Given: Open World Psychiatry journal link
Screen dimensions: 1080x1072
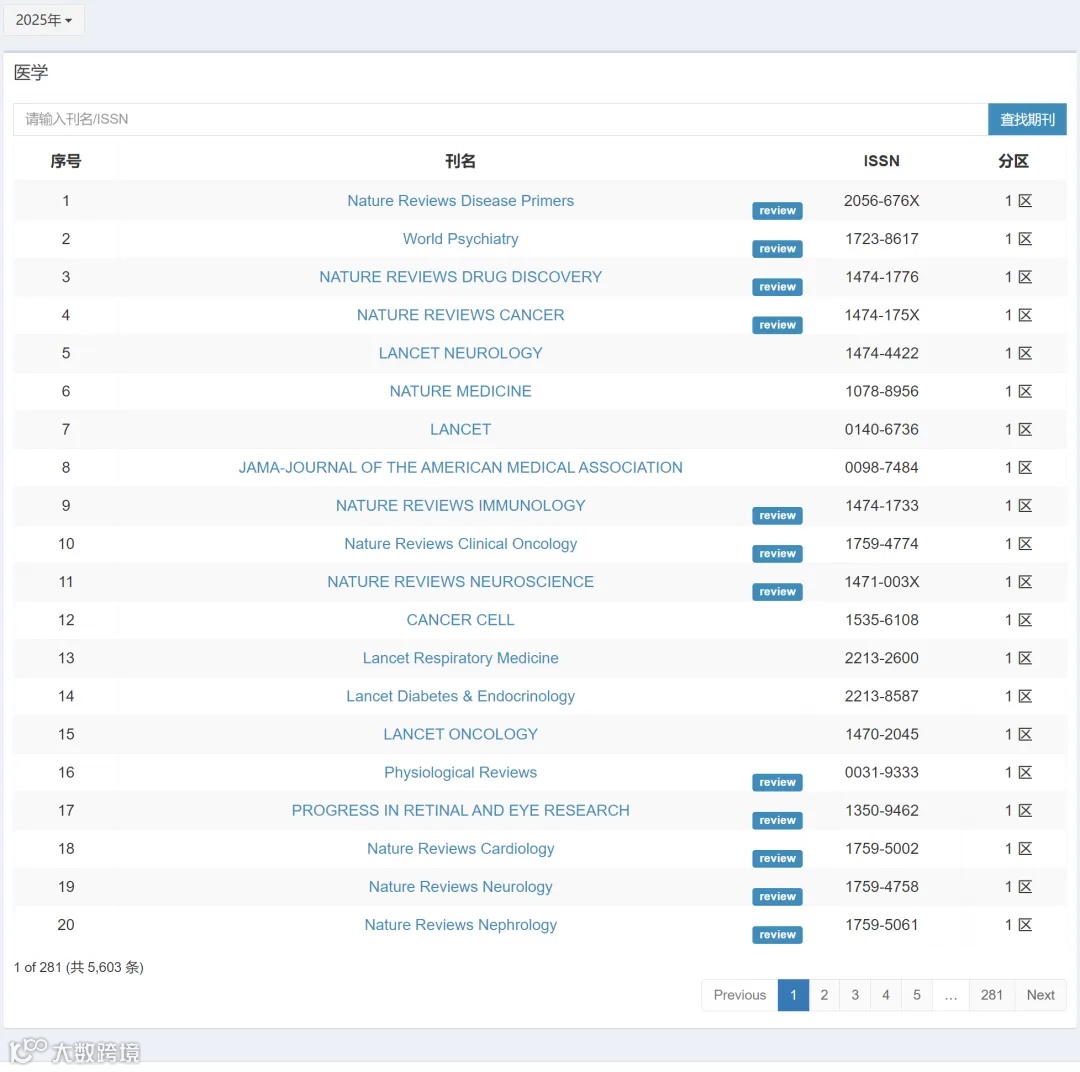Looking at the screenshot, I should pos(460,238).
